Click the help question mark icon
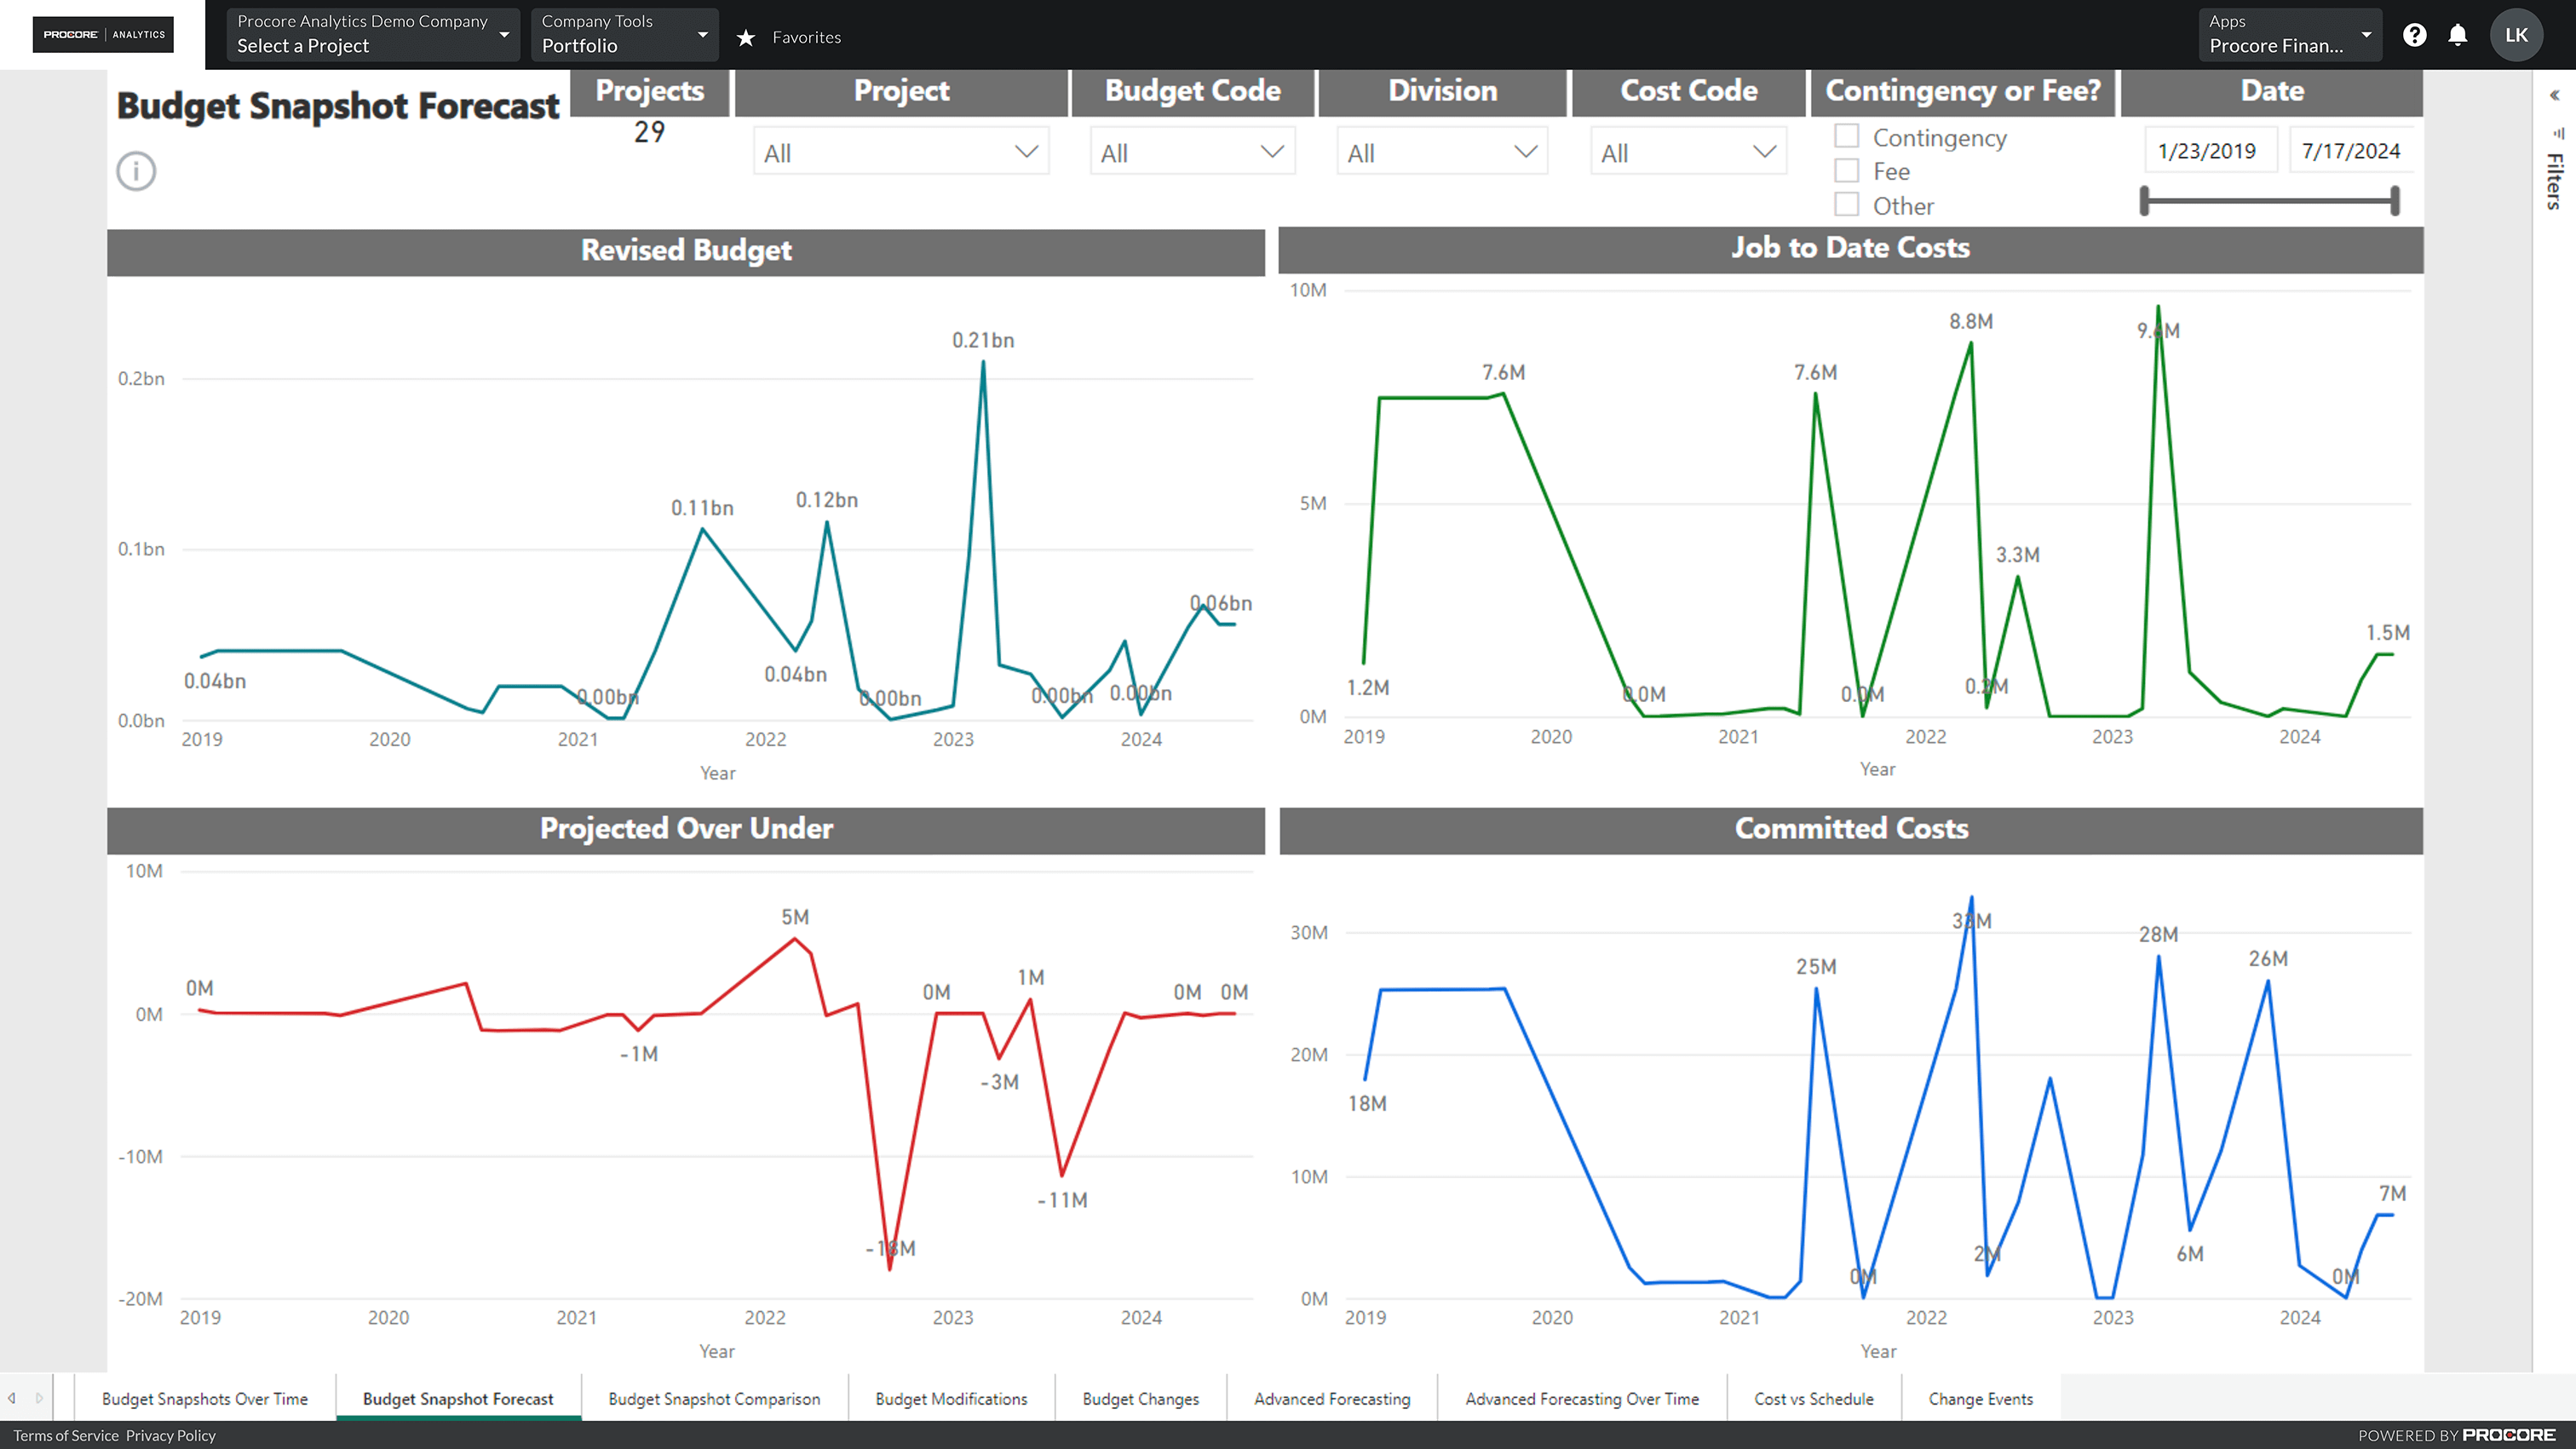2576x1449 pixels. coord(2415,33)
